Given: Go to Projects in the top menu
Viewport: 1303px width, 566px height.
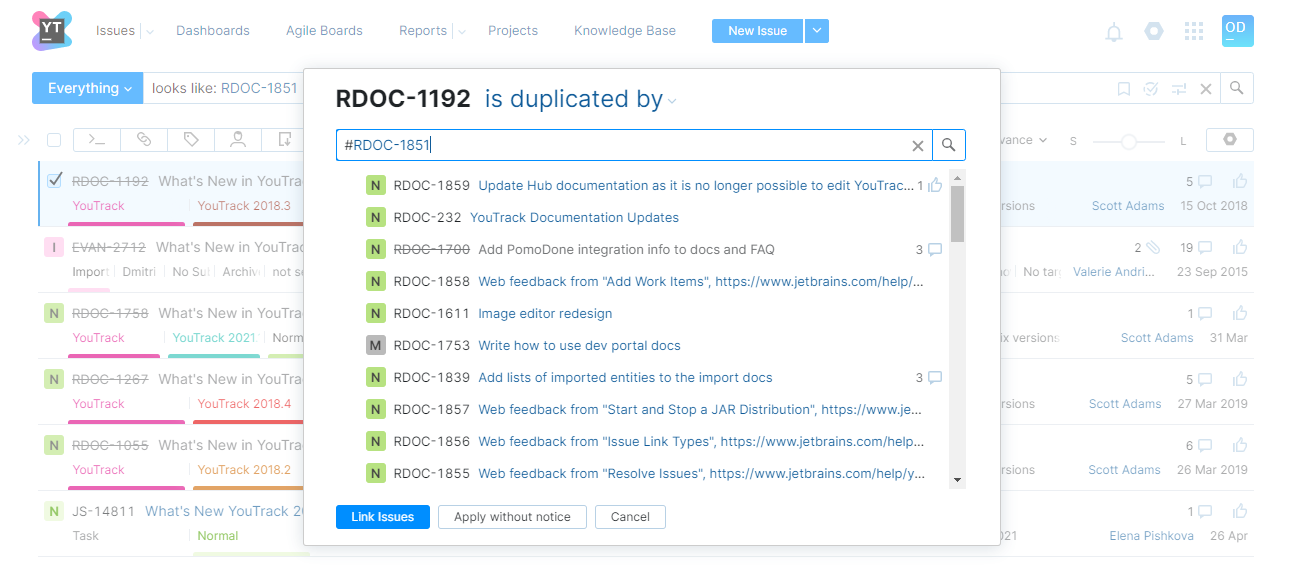Looking at the screenshot, I should coord(513,31).
